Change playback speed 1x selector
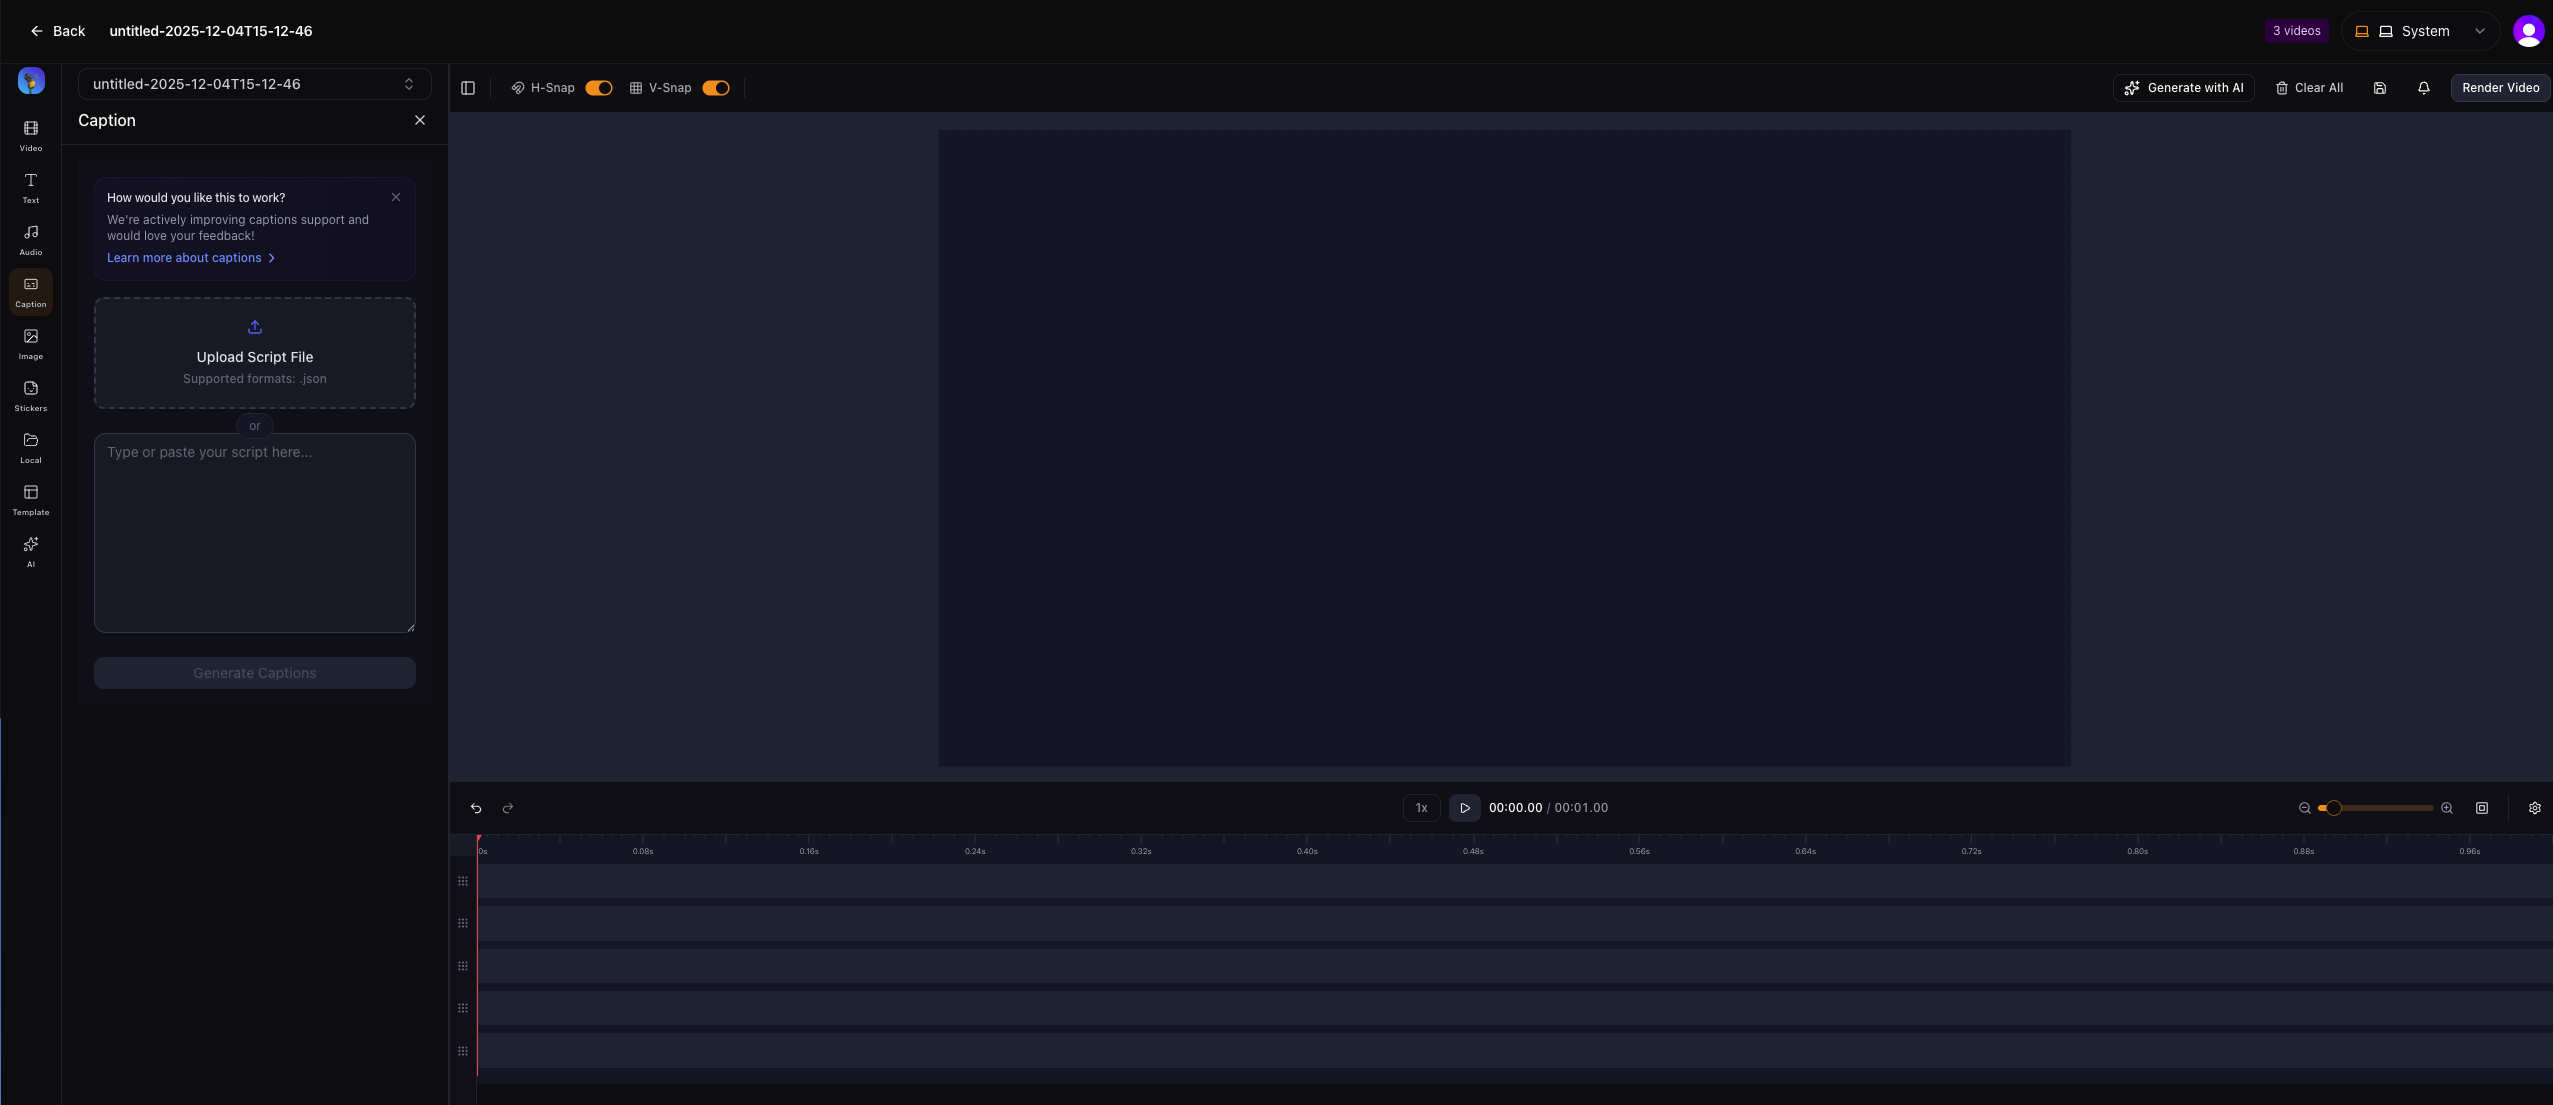The height and width of the screenshot is (1105, 2553). point(1421,808)
